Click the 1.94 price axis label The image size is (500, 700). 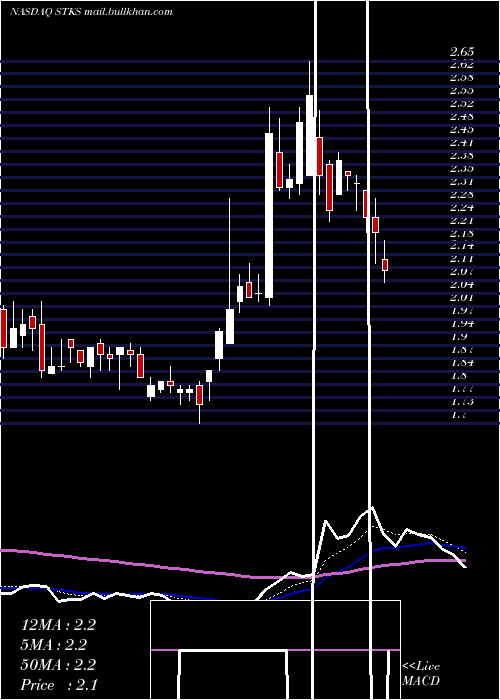462,324
